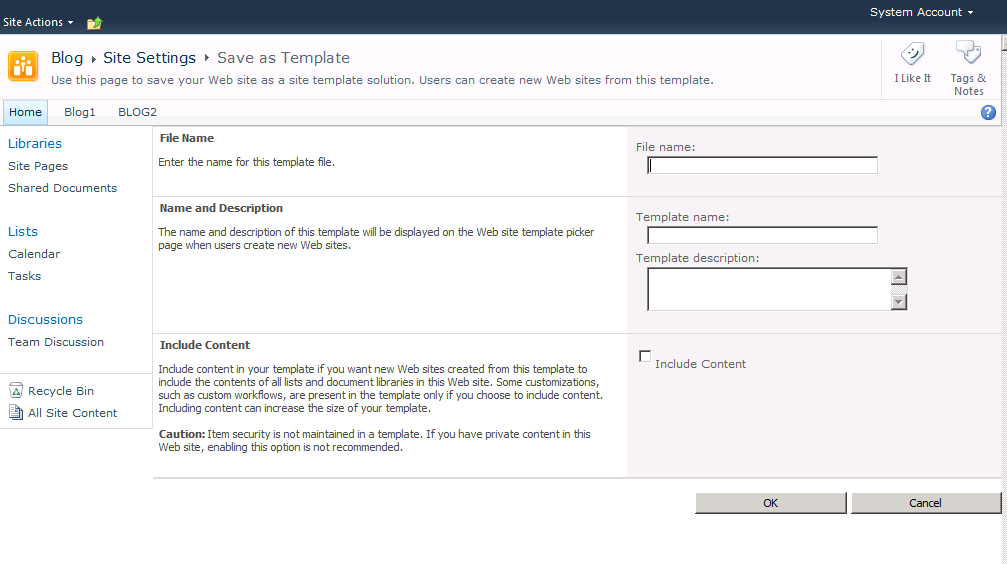Enable the Include Content checkbox
Screen dimensions: 1007x564
[x=645, y=357]
